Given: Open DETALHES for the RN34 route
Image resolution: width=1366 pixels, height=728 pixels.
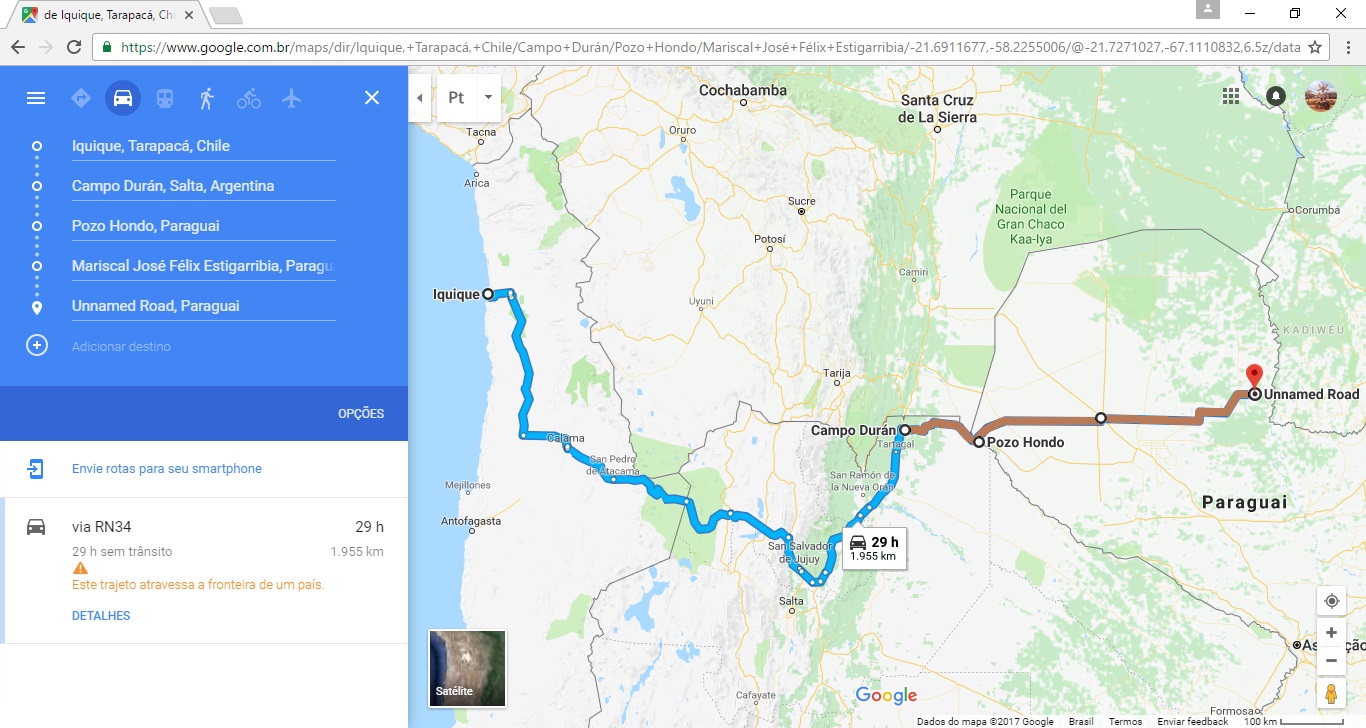Looking at the screenshot, I should 101,616.
